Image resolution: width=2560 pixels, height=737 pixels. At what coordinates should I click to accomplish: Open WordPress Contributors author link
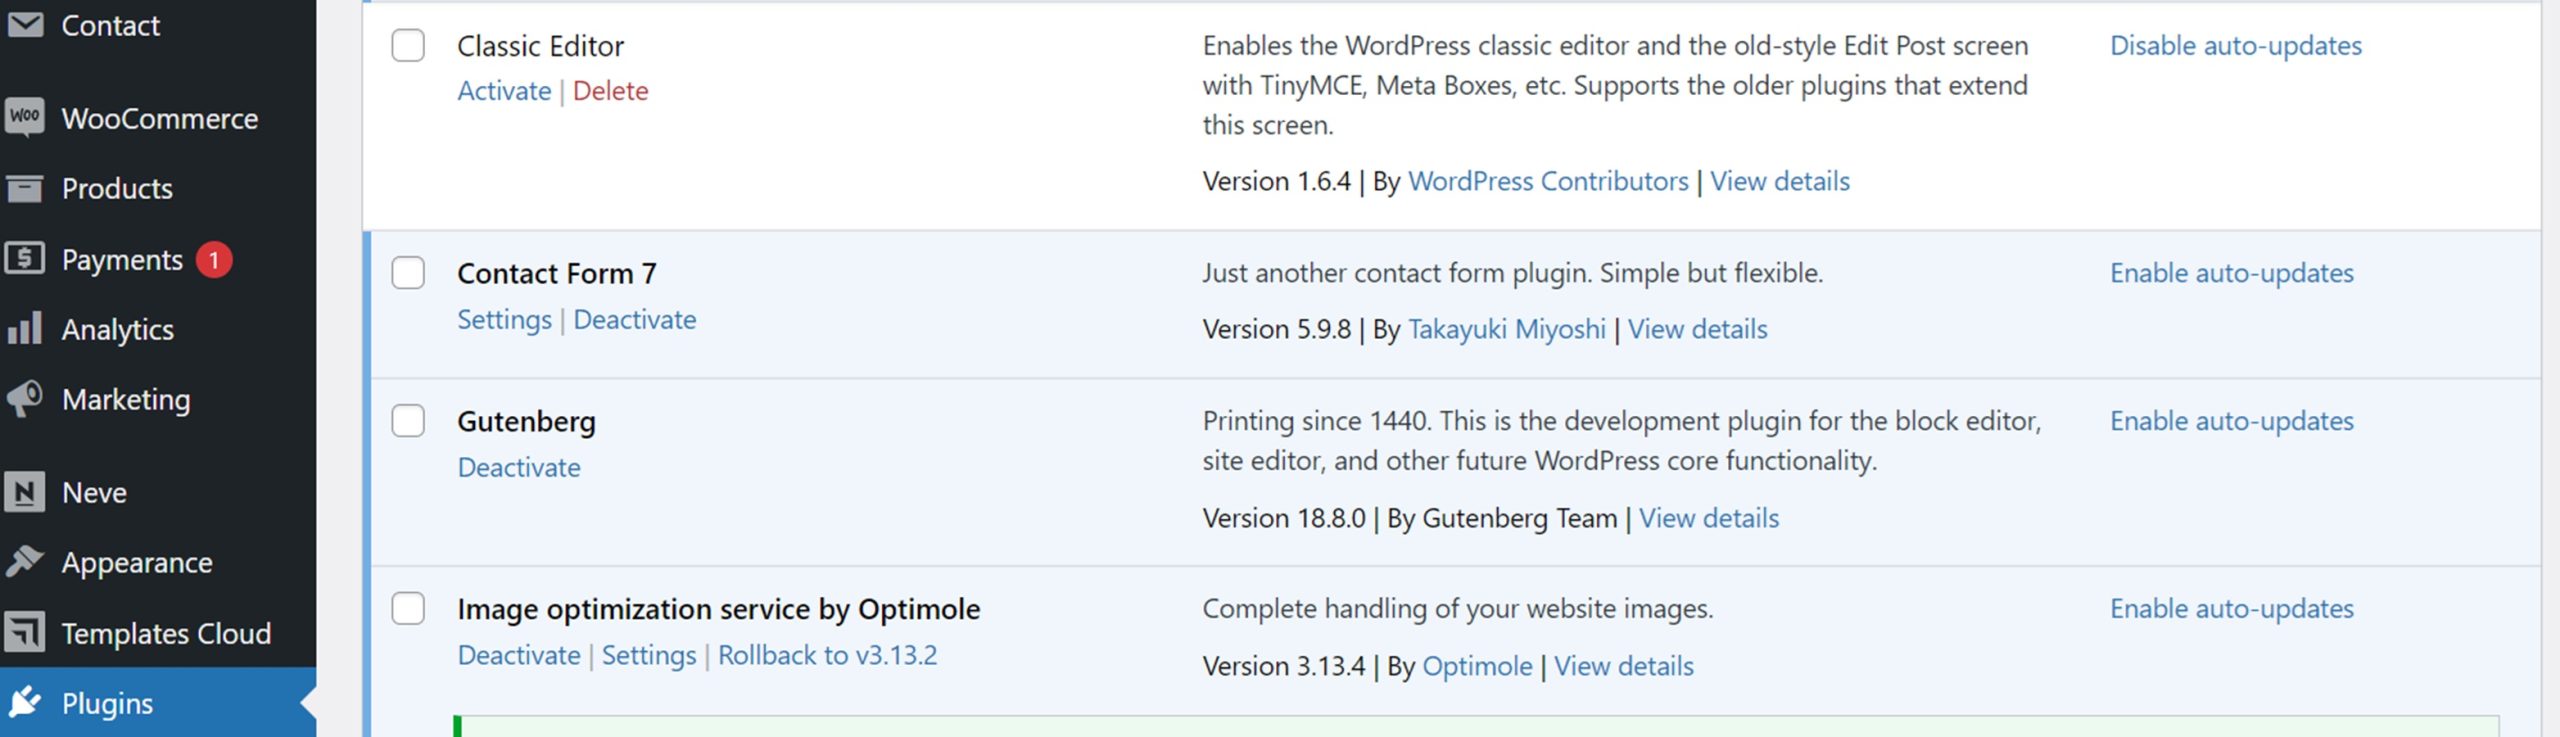coord(1548,181)
